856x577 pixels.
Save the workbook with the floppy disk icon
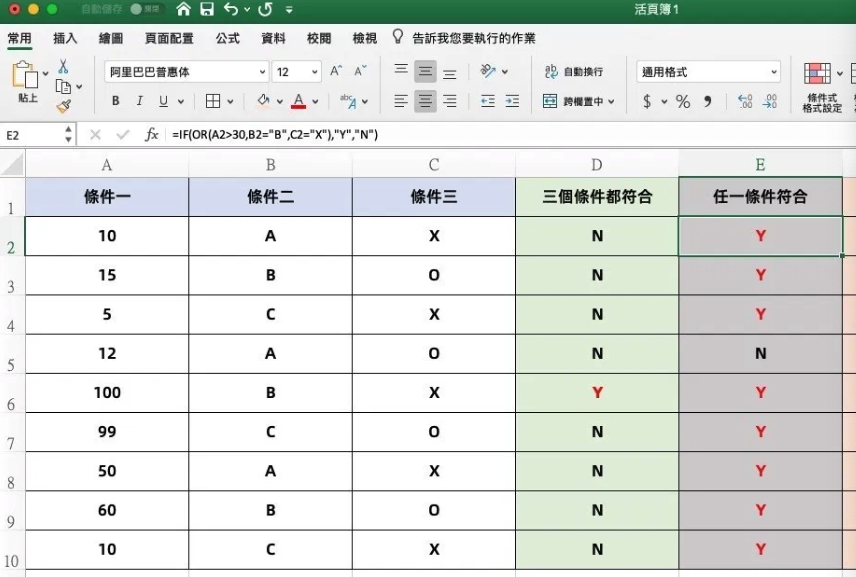click(207, 9)
